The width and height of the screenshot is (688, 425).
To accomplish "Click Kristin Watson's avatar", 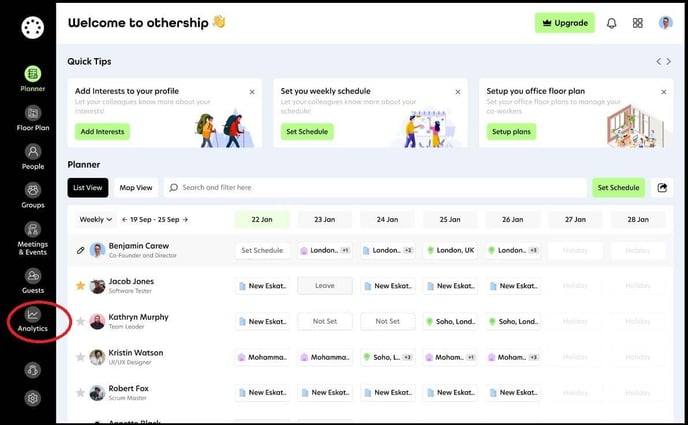I will point(97,357).
